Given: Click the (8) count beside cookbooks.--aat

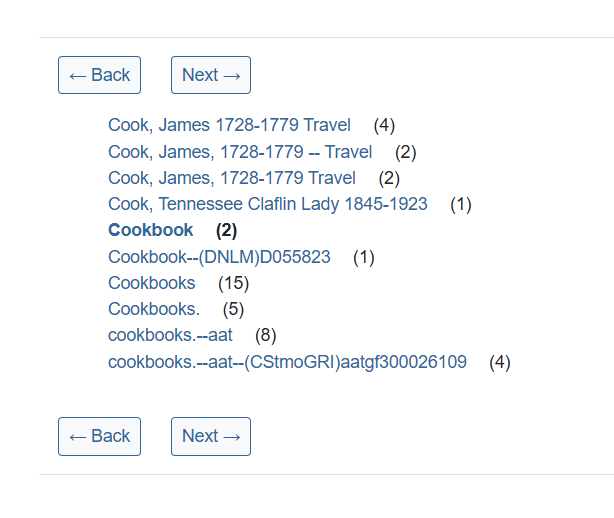Looking at the screenshot, I should tap(266, 336).
